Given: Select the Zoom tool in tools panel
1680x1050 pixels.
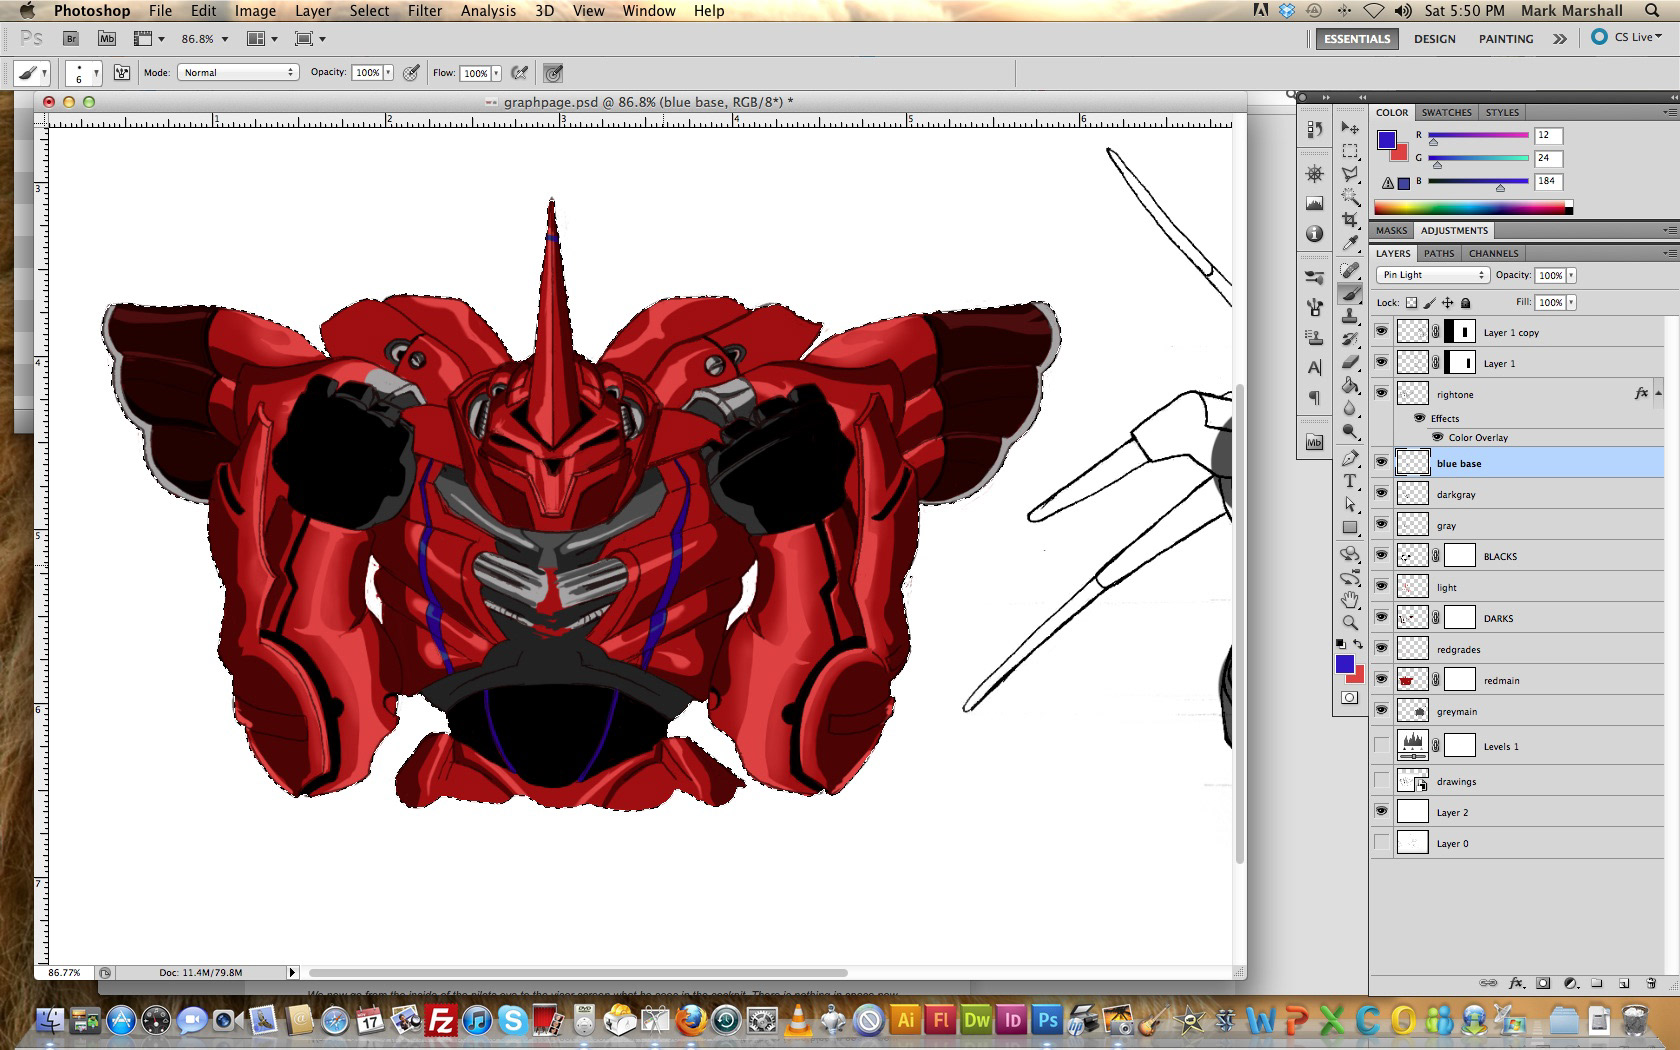Looking at the screenshot, I should click(x=1350, y=622).
